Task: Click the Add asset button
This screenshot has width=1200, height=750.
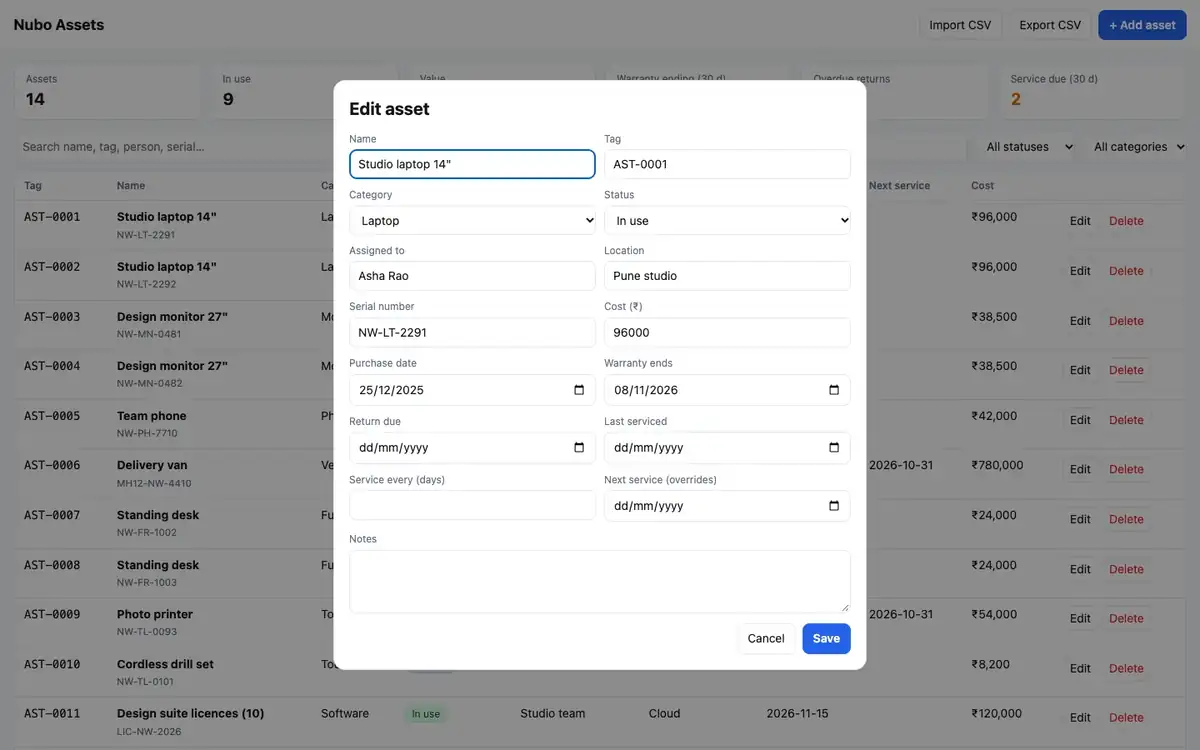Action: tap(1142, 25)
